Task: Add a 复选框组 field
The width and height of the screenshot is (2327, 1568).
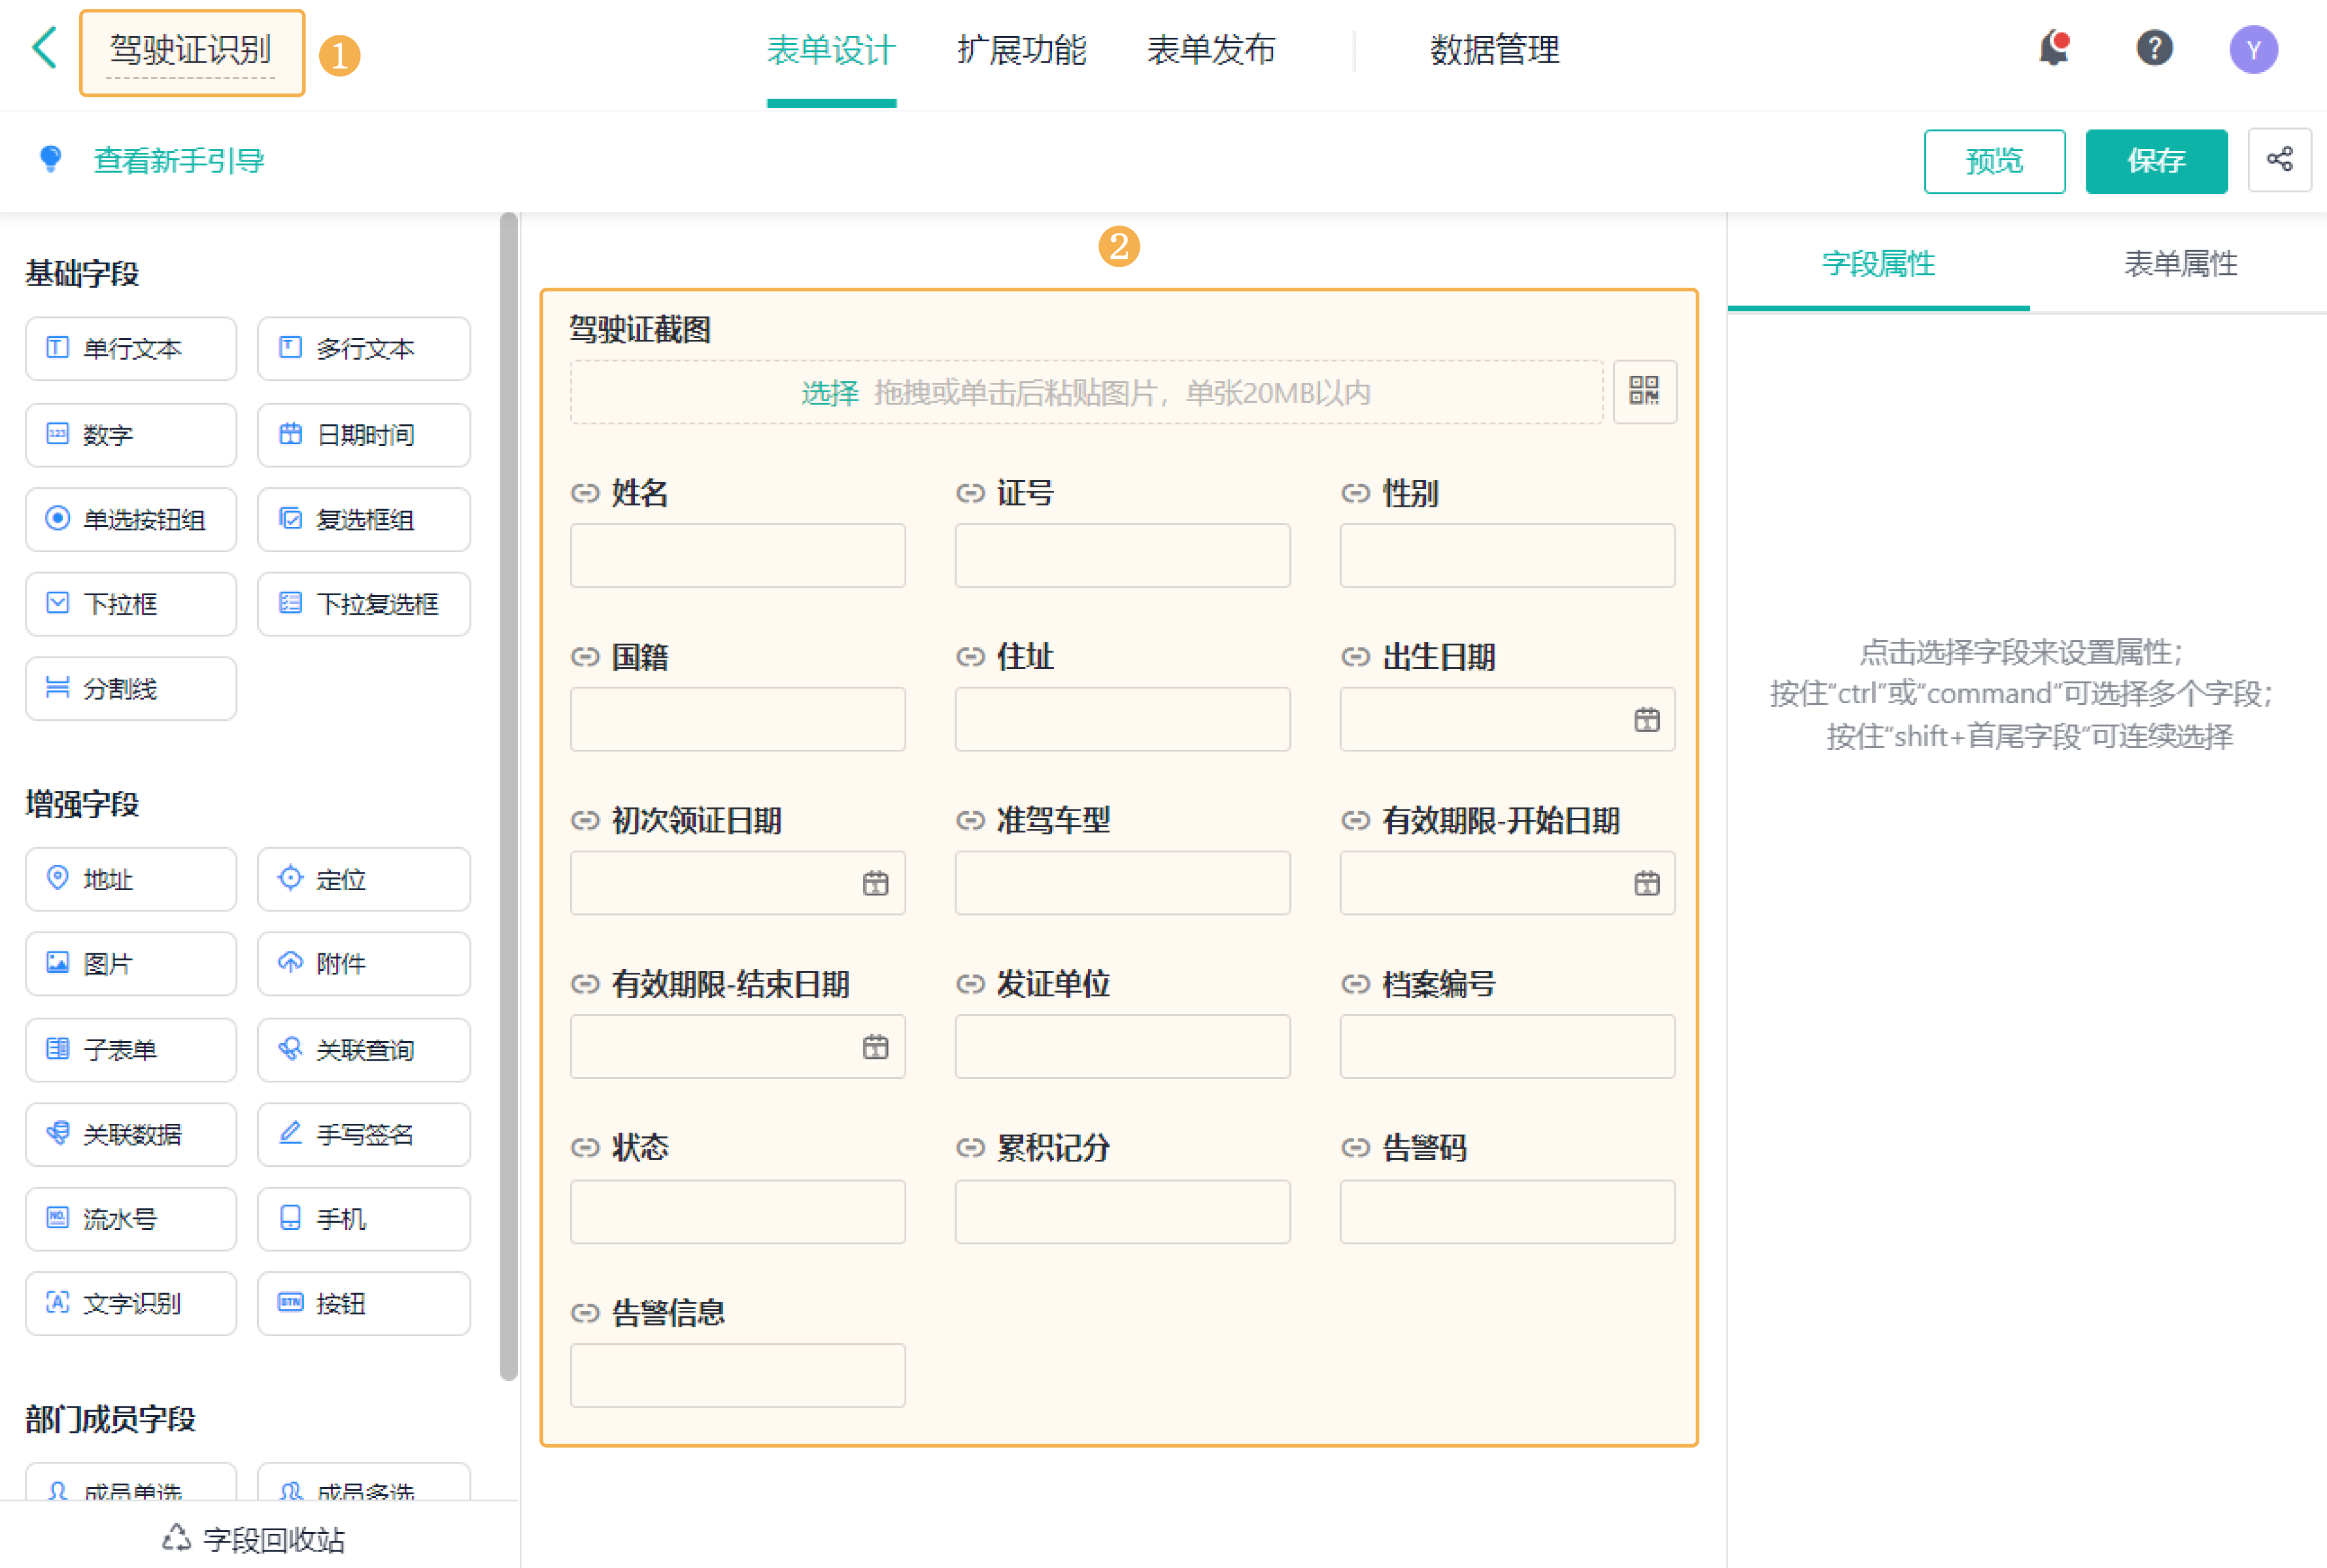Action: [364, 520]
